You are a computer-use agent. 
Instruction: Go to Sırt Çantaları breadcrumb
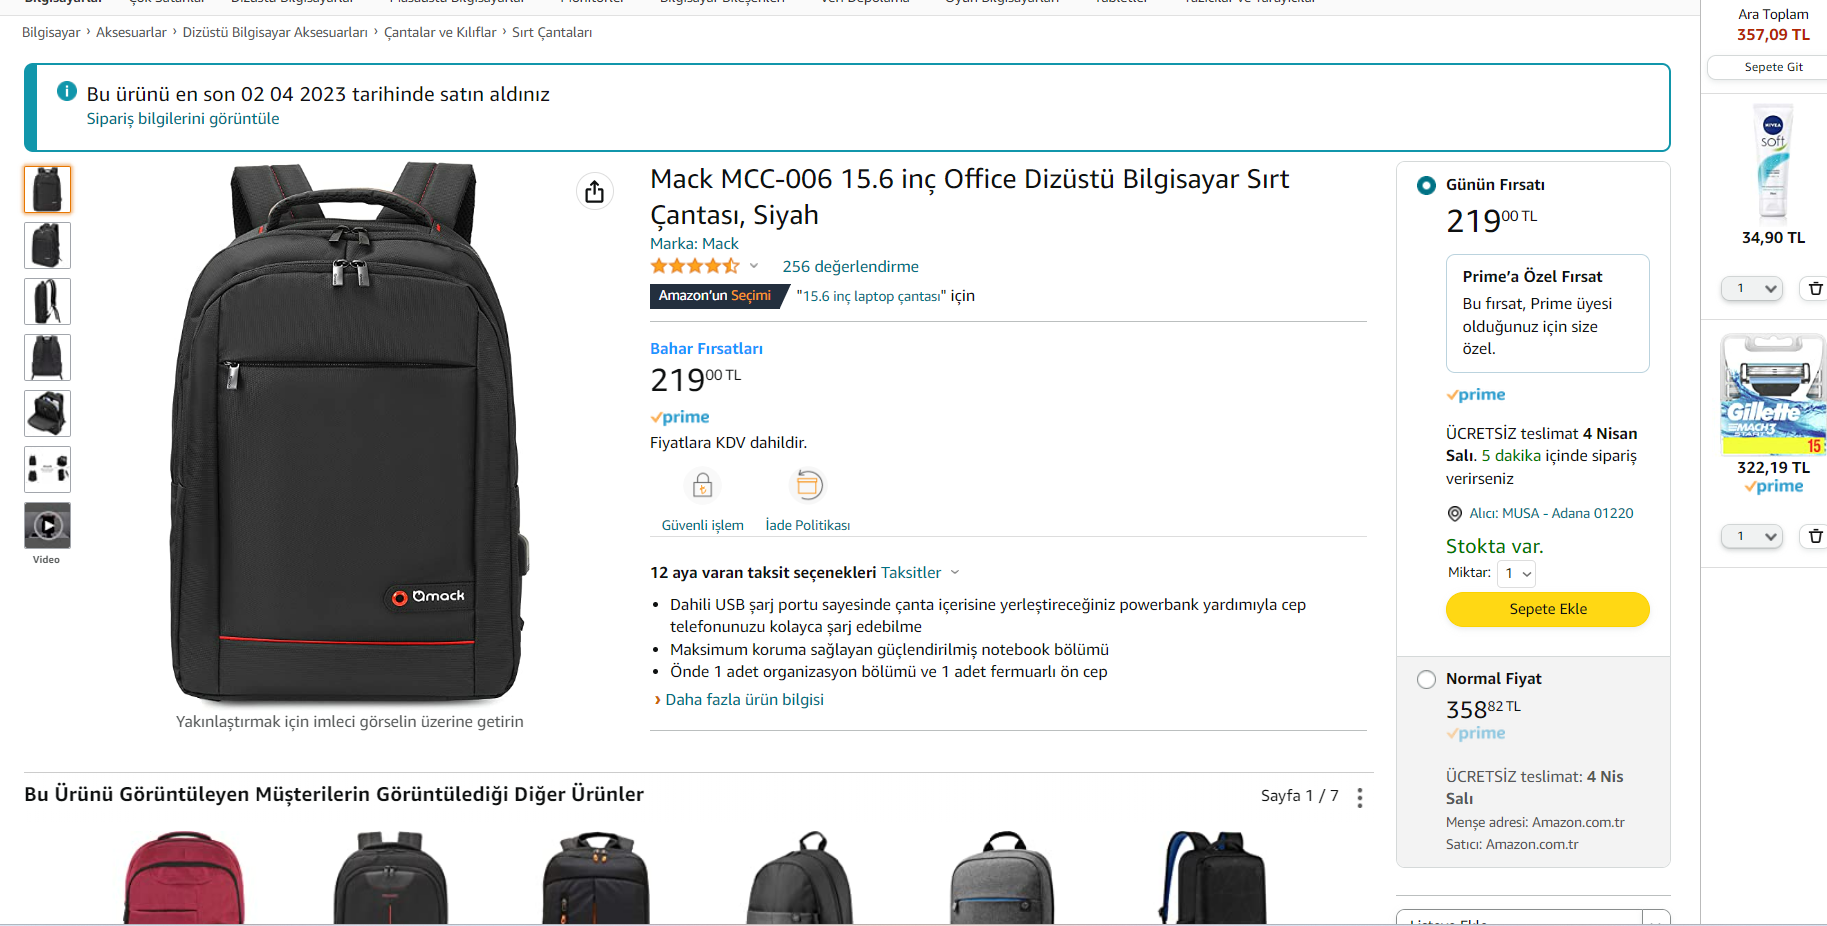[x=552, y=32]
